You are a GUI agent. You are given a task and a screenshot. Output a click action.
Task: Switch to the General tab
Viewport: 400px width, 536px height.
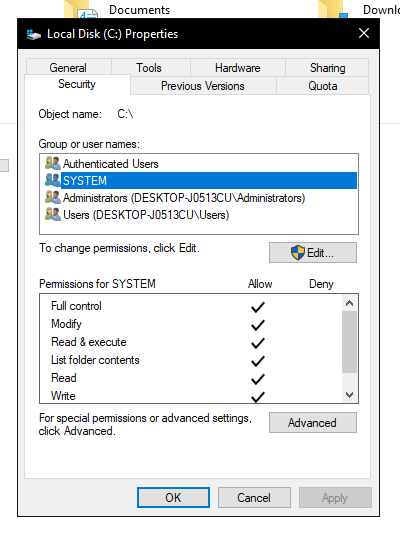tap(68, 67)
